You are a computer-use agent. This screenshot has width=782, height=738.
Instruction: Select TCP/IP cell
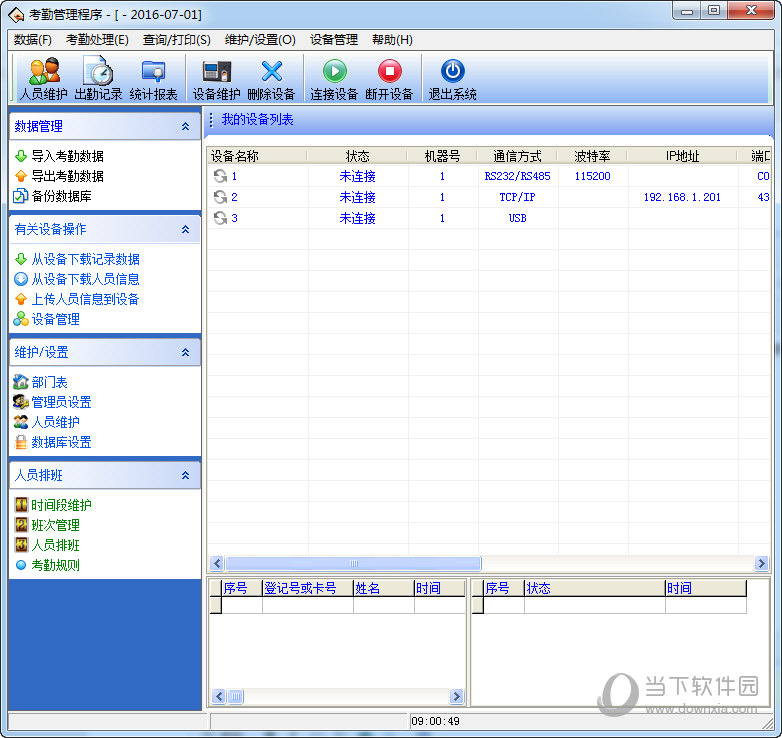[x=517, y=197]
